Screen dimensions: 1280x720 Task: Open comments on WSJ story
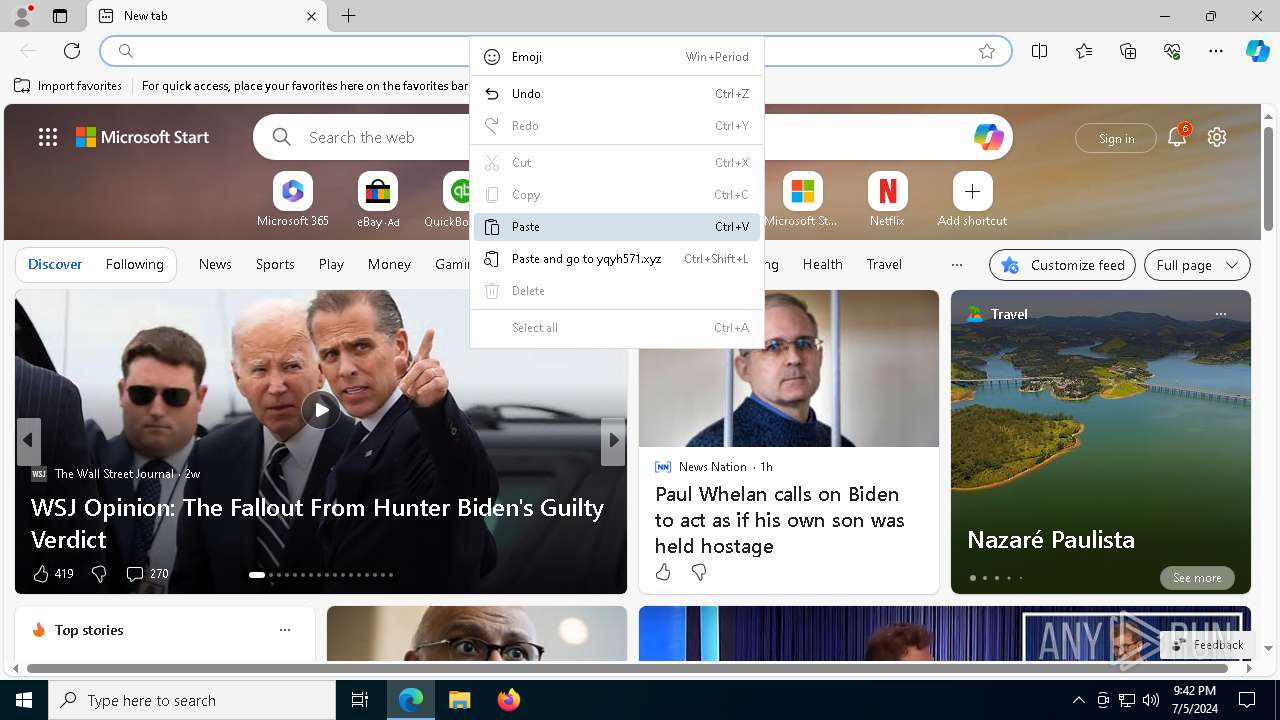pos(147,574)
